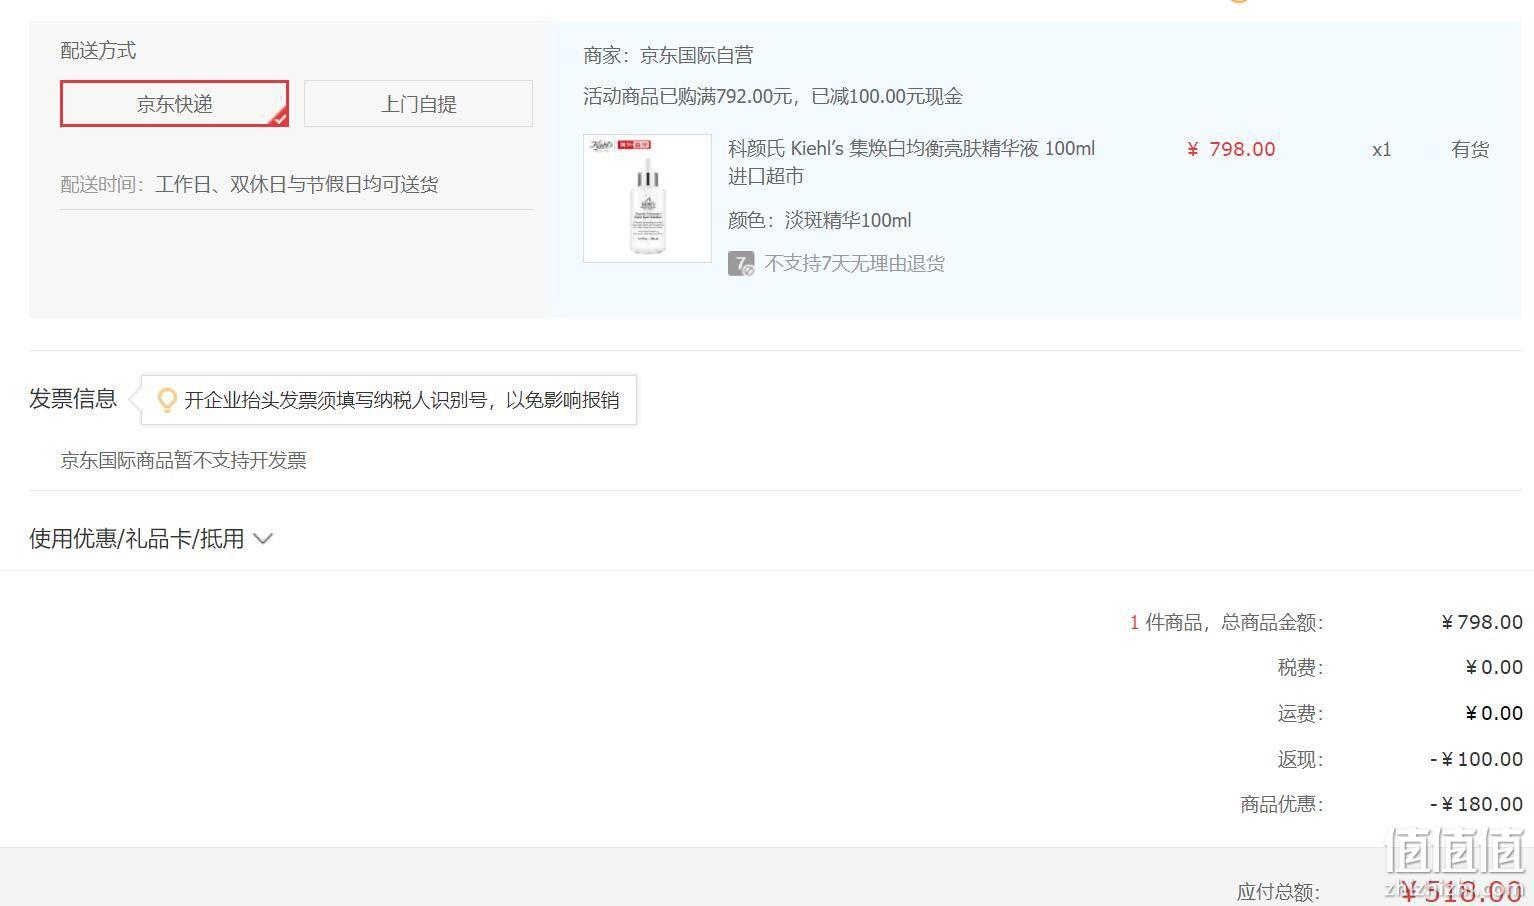Image resolution: width=1534 pixels, height=906 pixels.
Task: Click 税费 ¥0.00 value
Action: point(1494,667)
